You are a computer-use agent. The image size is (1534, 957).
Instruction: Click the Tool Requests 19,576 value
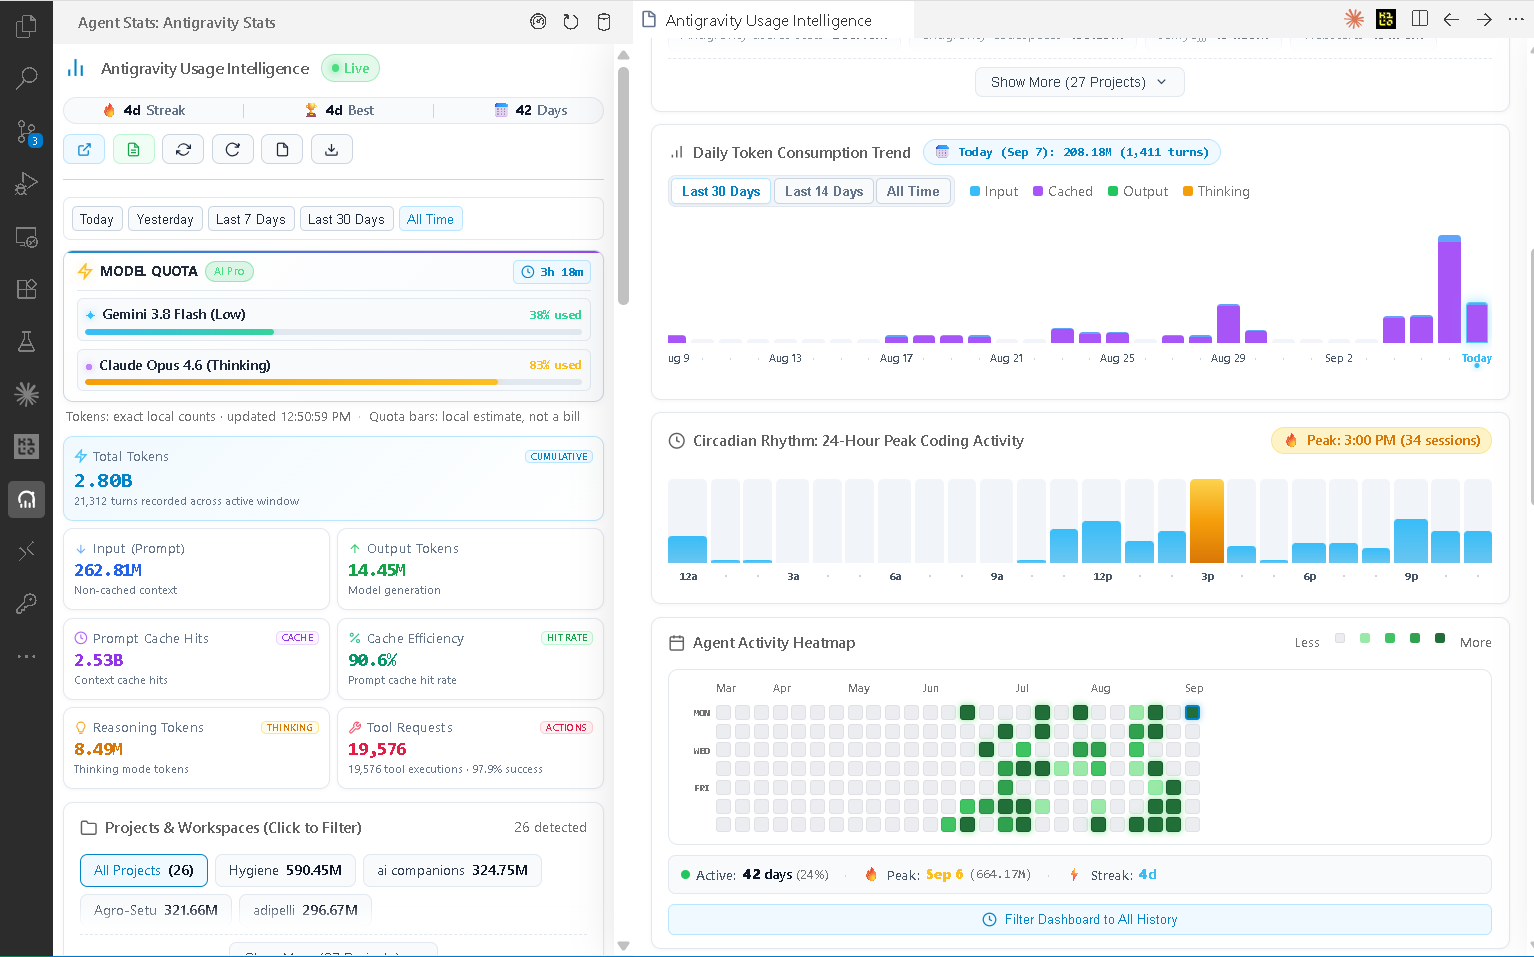(377, 749)
